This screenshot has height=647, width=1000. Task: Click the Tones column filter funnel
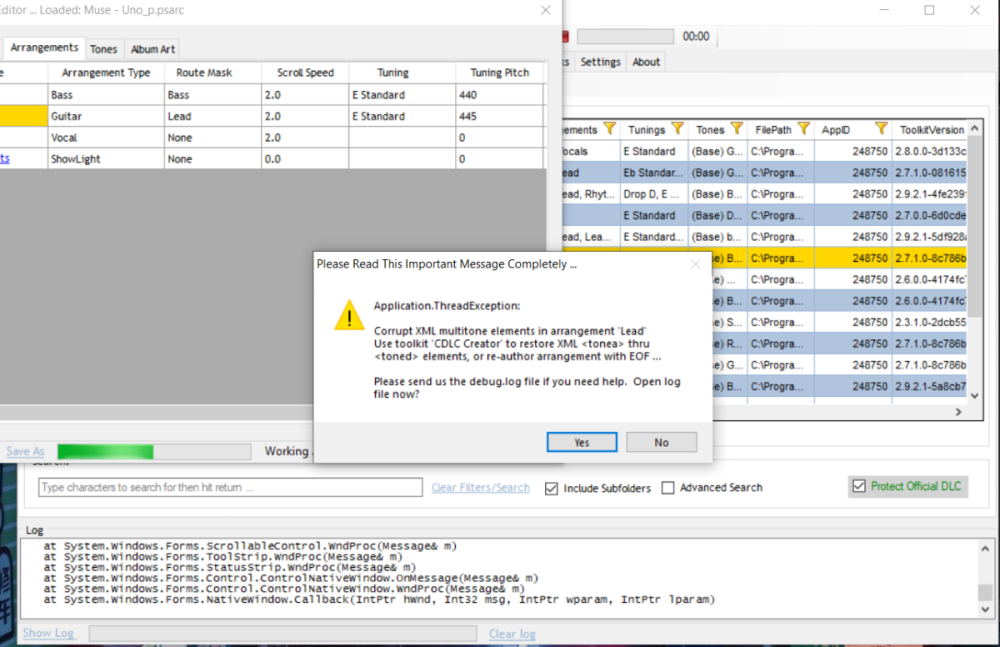[x=737, y=129]
